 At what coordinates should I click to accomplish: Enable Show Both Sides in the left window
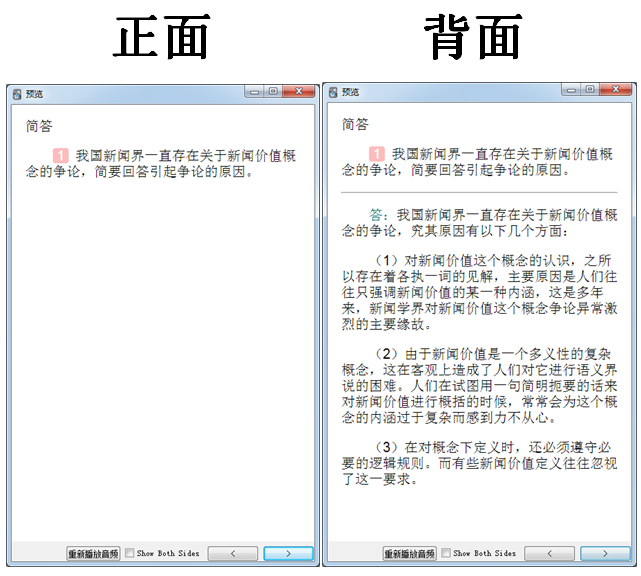tap(130, 553)
